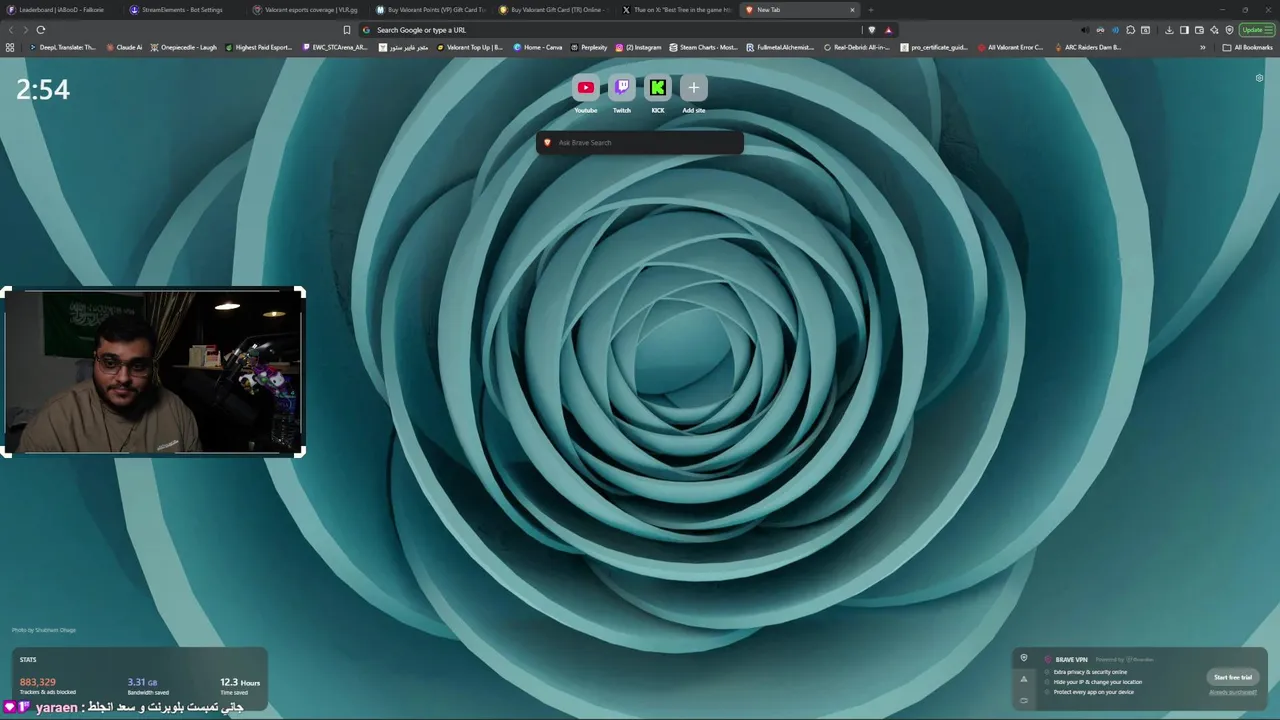
Task: Click the browser forward arrow
Action: pos(26,30)
